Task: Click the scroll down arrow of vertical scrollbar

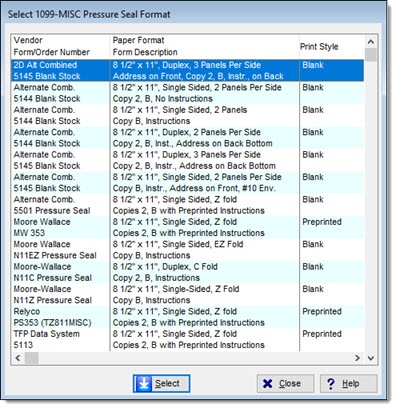Action: [371, 358]
